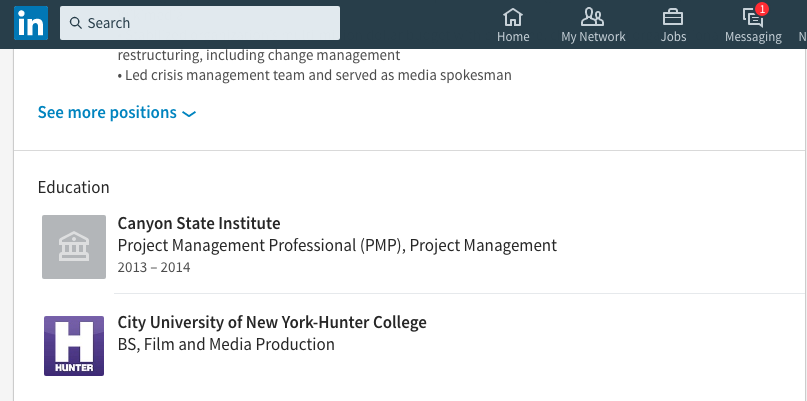Click the Canyon State Institute placeholder school icon
The width and height of the screenshot is (807, 401).
click(74, 246)
